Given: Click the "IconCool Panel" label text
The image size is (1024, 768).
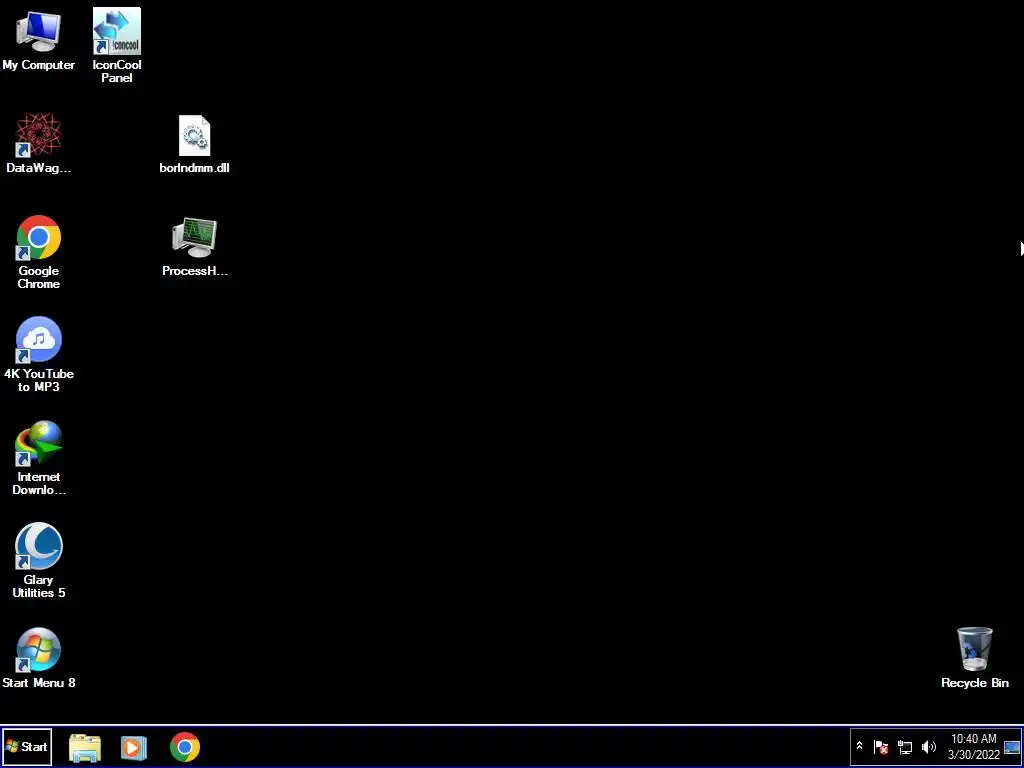Looking at the screenshot, I should coord(117,71).
